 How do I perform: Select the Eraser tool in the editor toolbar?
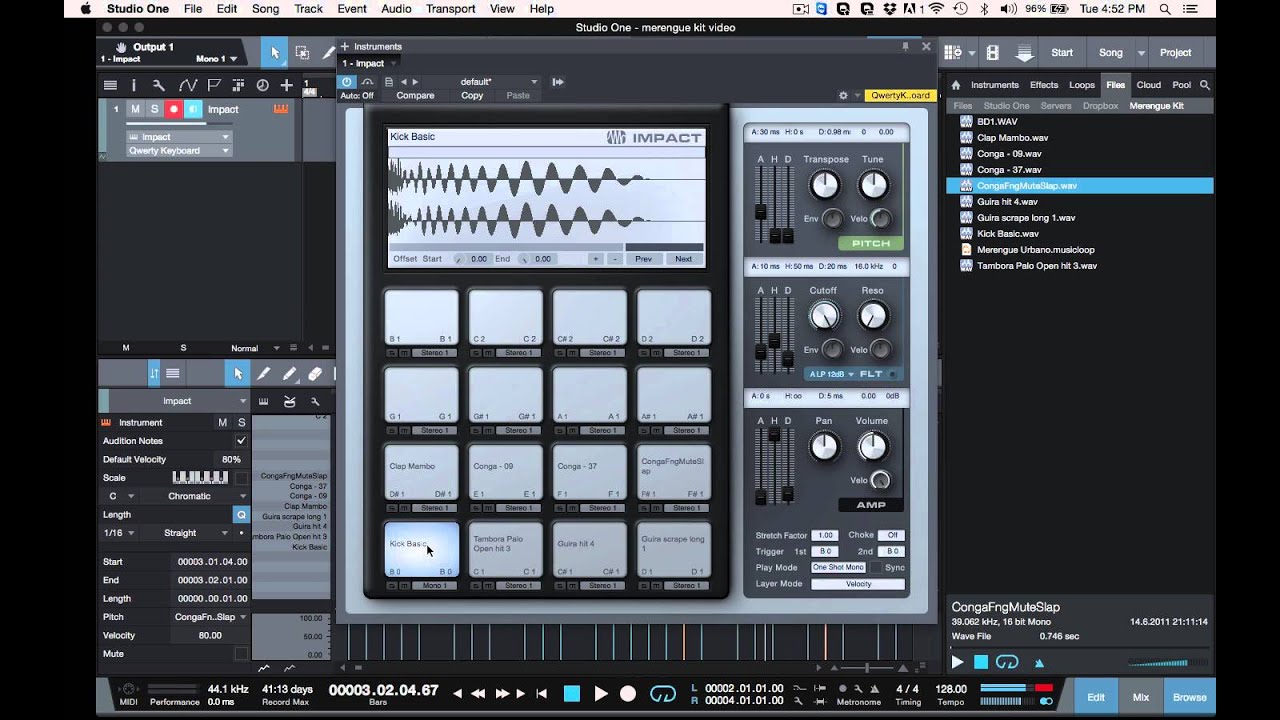pyautogui.click(x=315, y=374)
